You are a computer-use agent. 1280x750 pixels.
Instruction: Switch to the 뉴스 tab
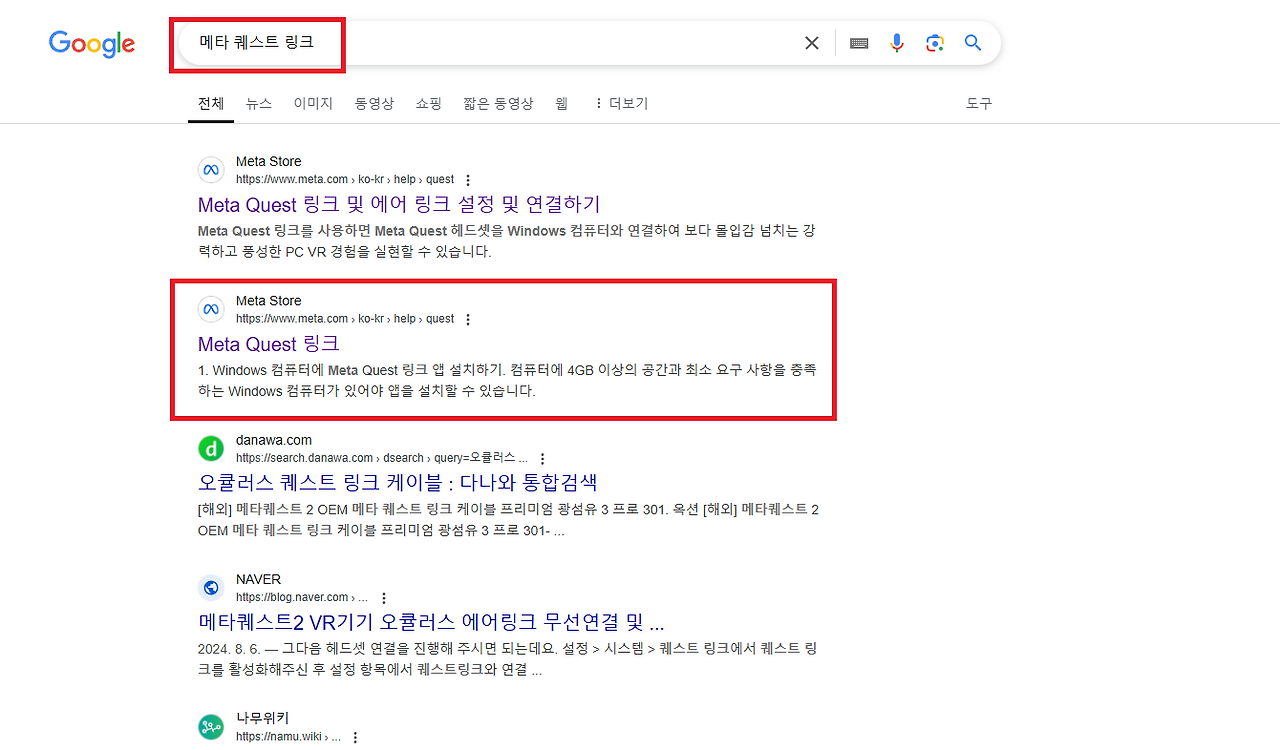coord(259,103)
